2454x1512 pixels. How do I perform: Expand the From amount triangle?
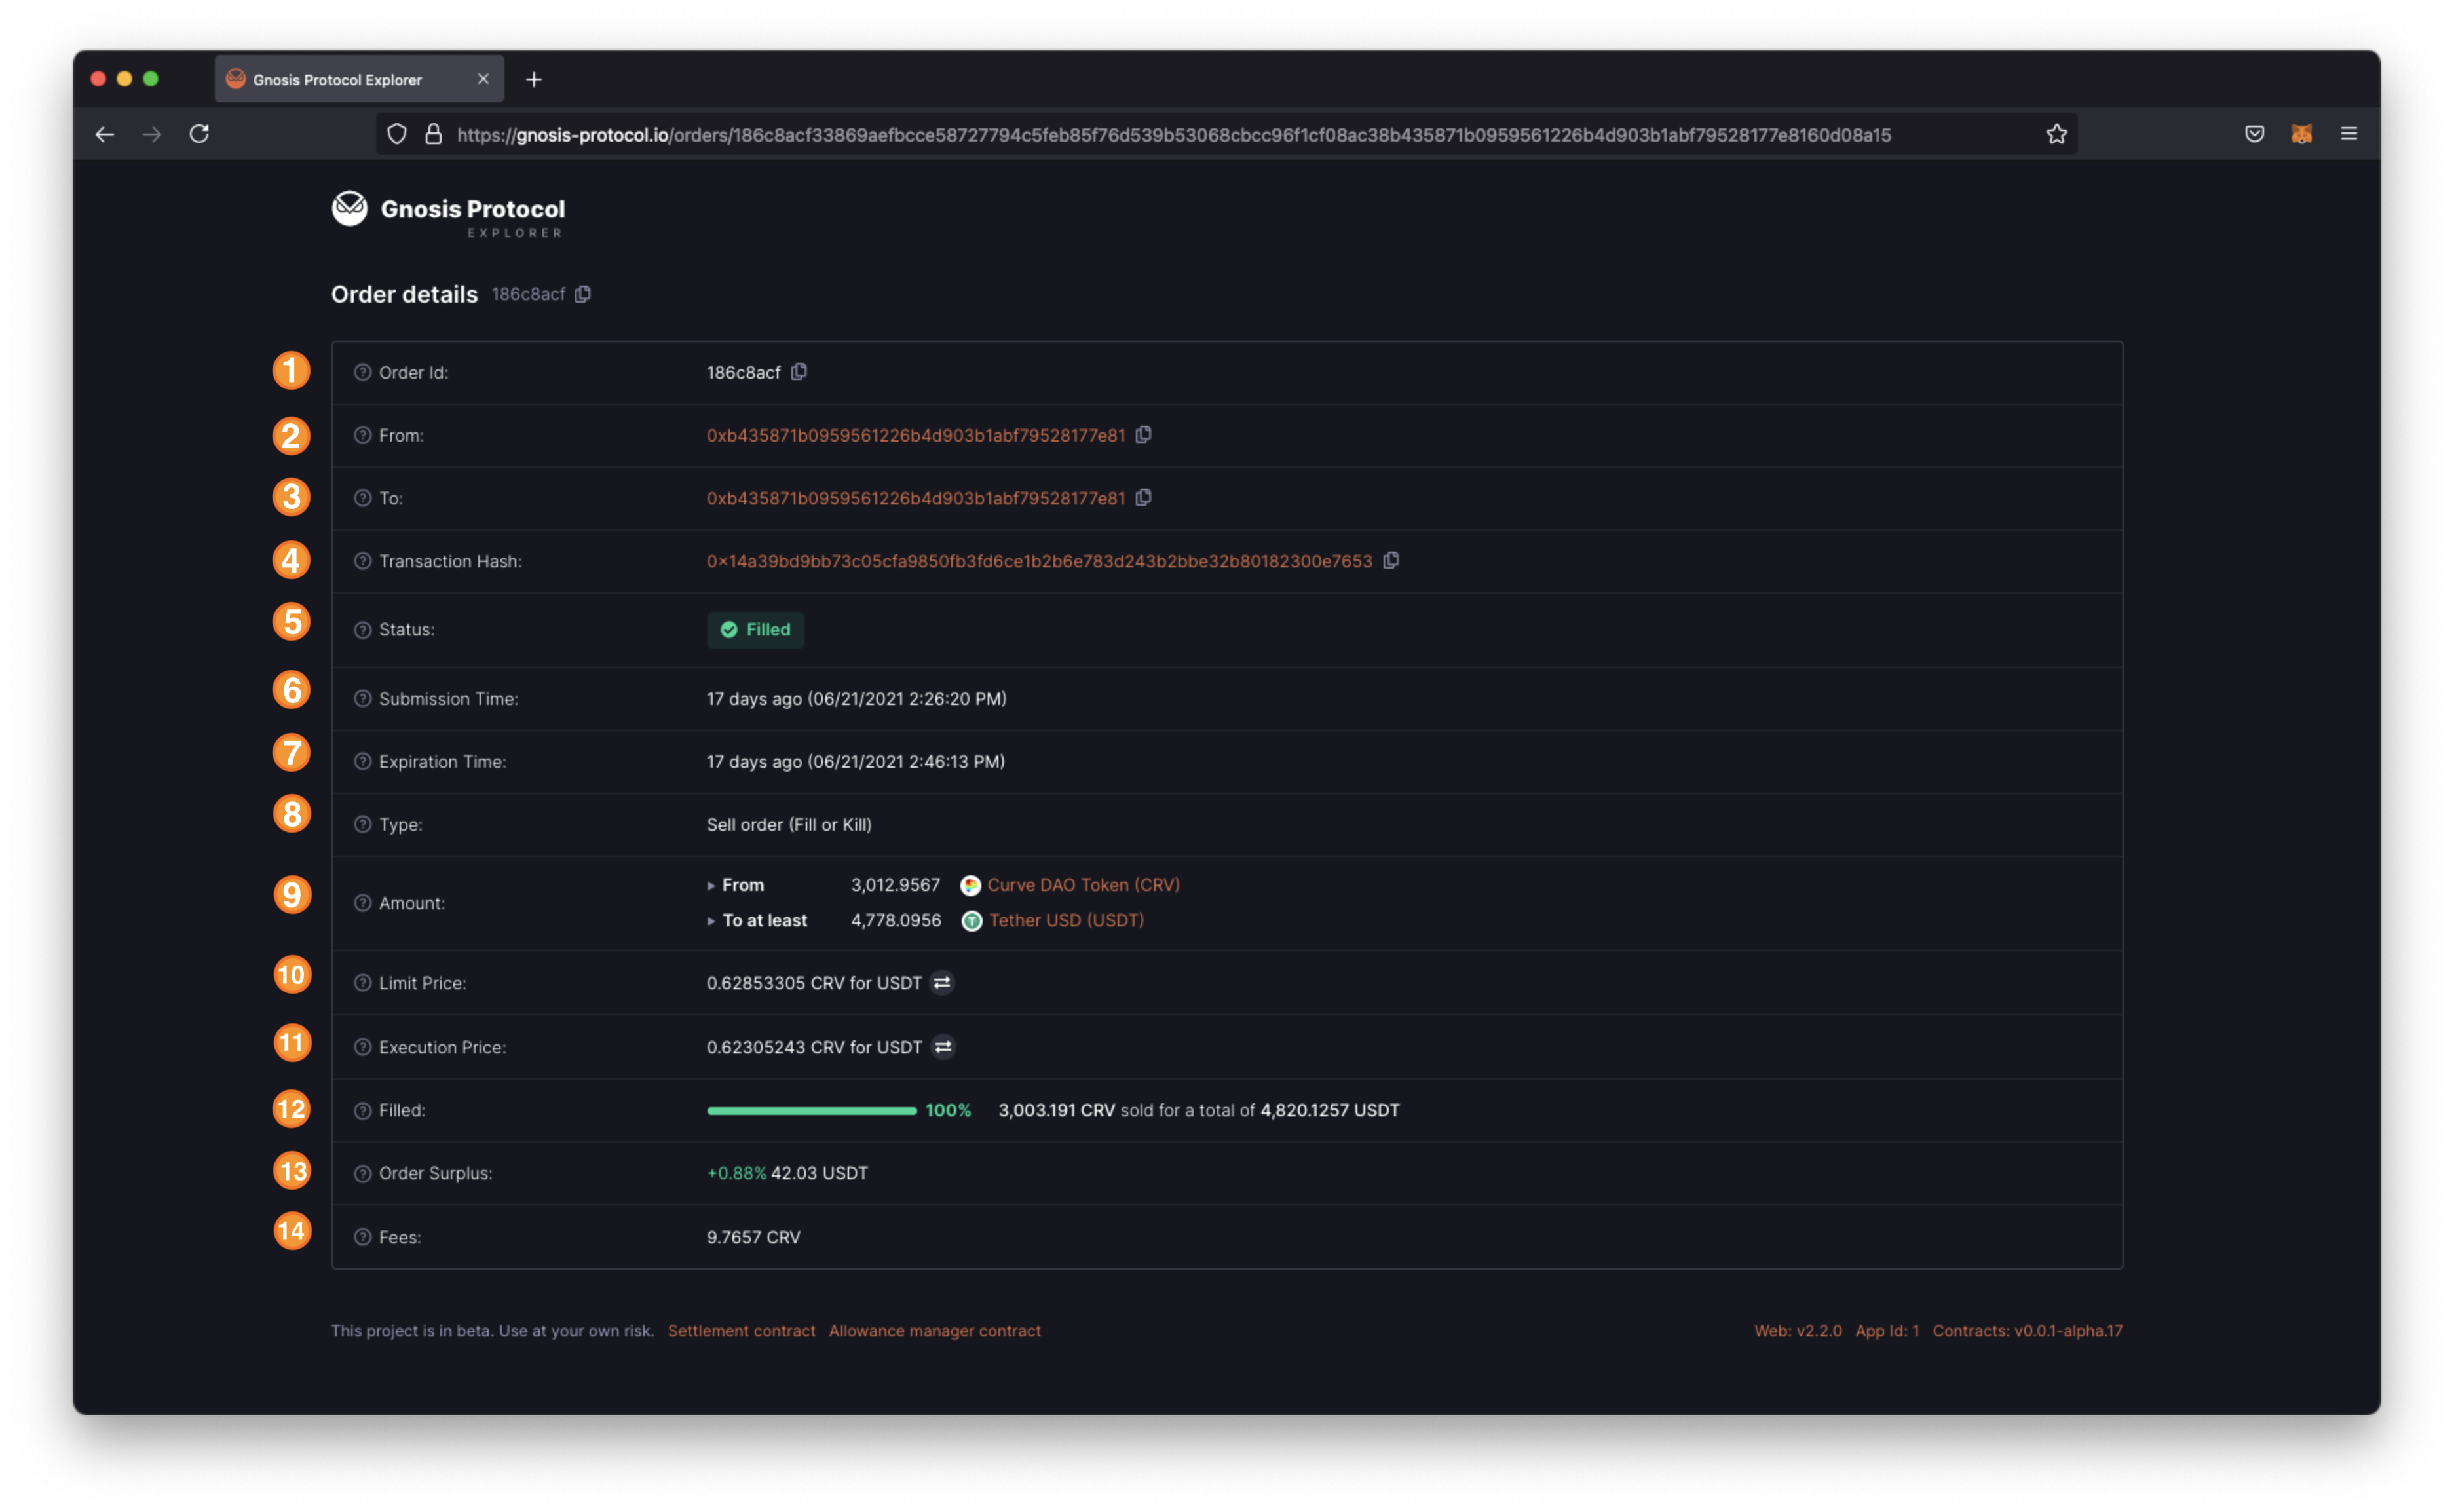711,886
